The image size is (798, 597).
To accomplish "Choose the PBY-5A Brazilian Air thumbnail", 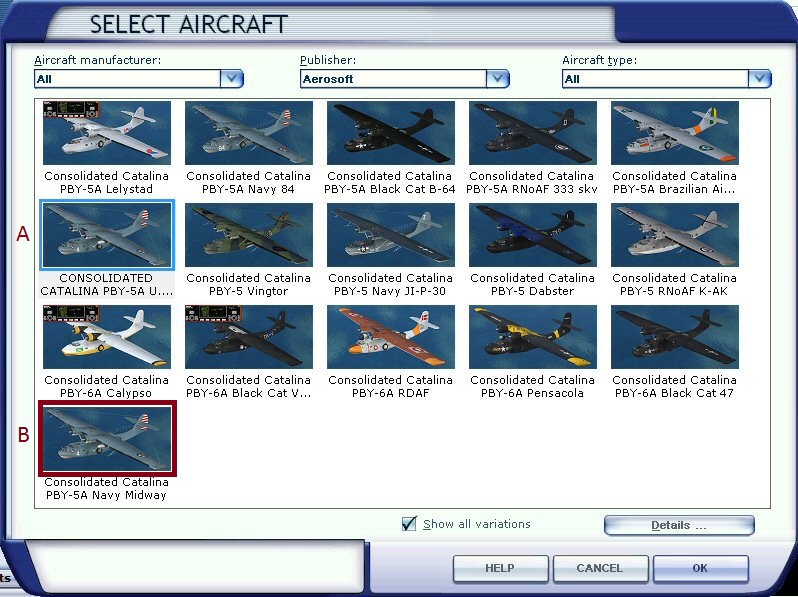I will point(675,133).
